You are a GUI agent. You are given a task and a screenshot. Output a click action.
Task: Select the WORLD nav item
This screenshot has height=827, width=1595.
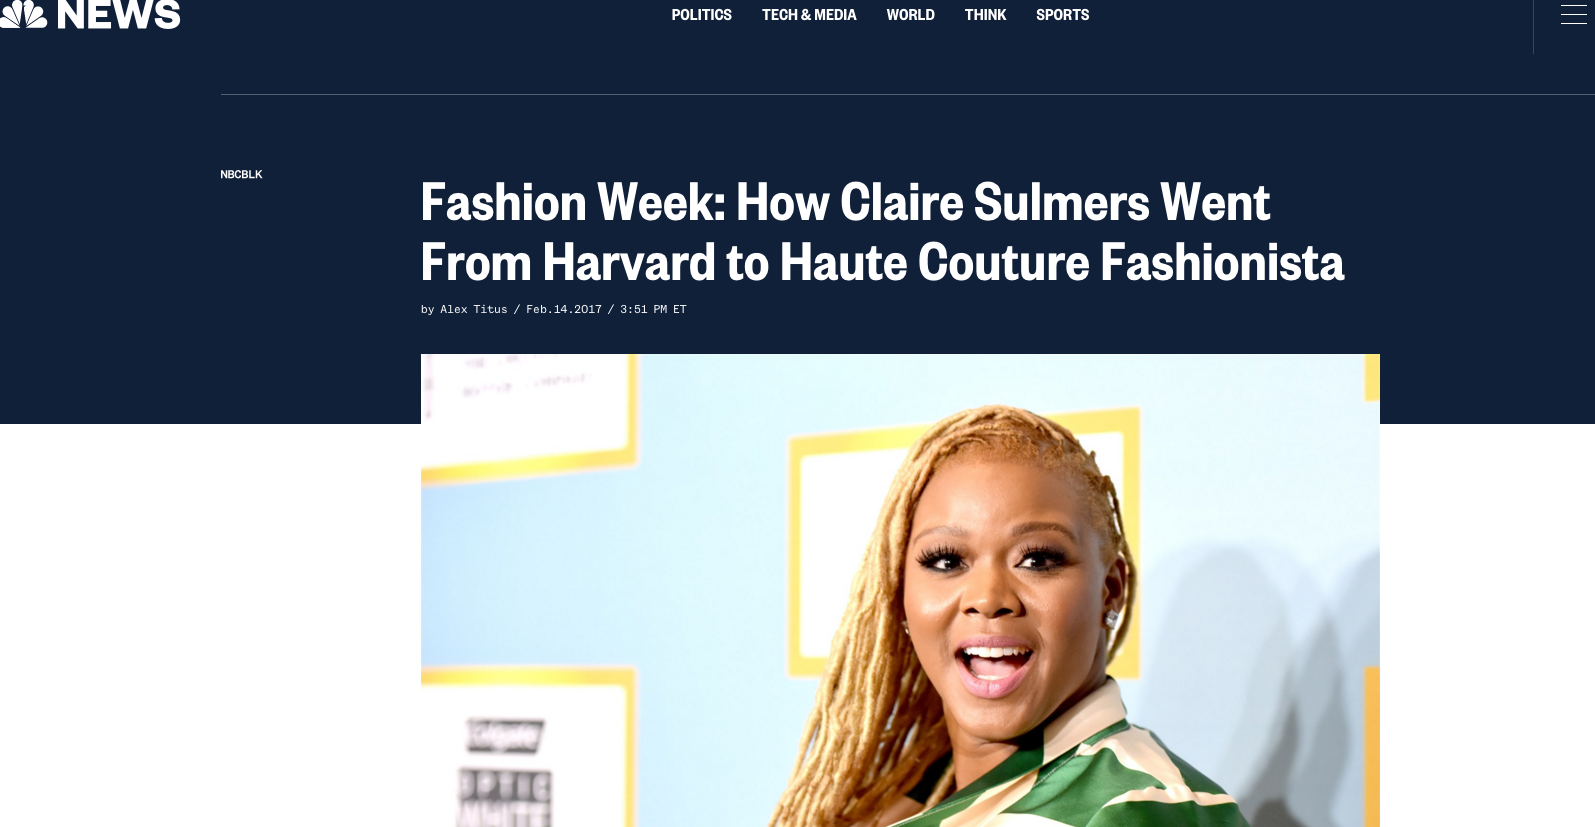coord(910,15)
